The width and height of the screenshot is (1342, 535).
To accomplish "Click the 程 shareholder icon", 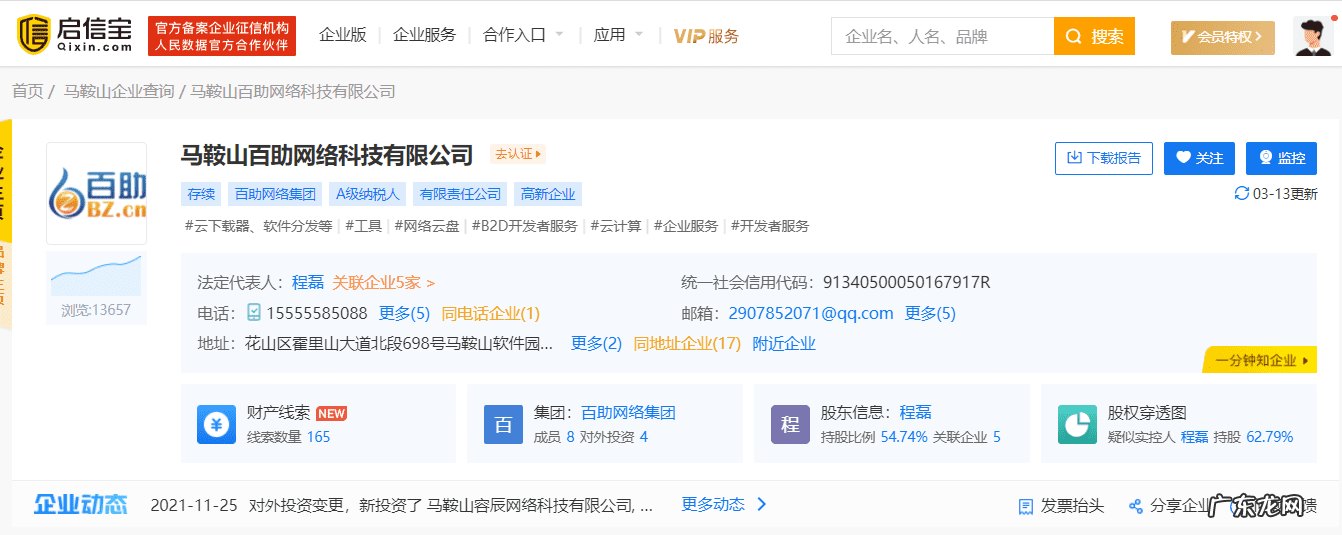I will tap(790, 424).
